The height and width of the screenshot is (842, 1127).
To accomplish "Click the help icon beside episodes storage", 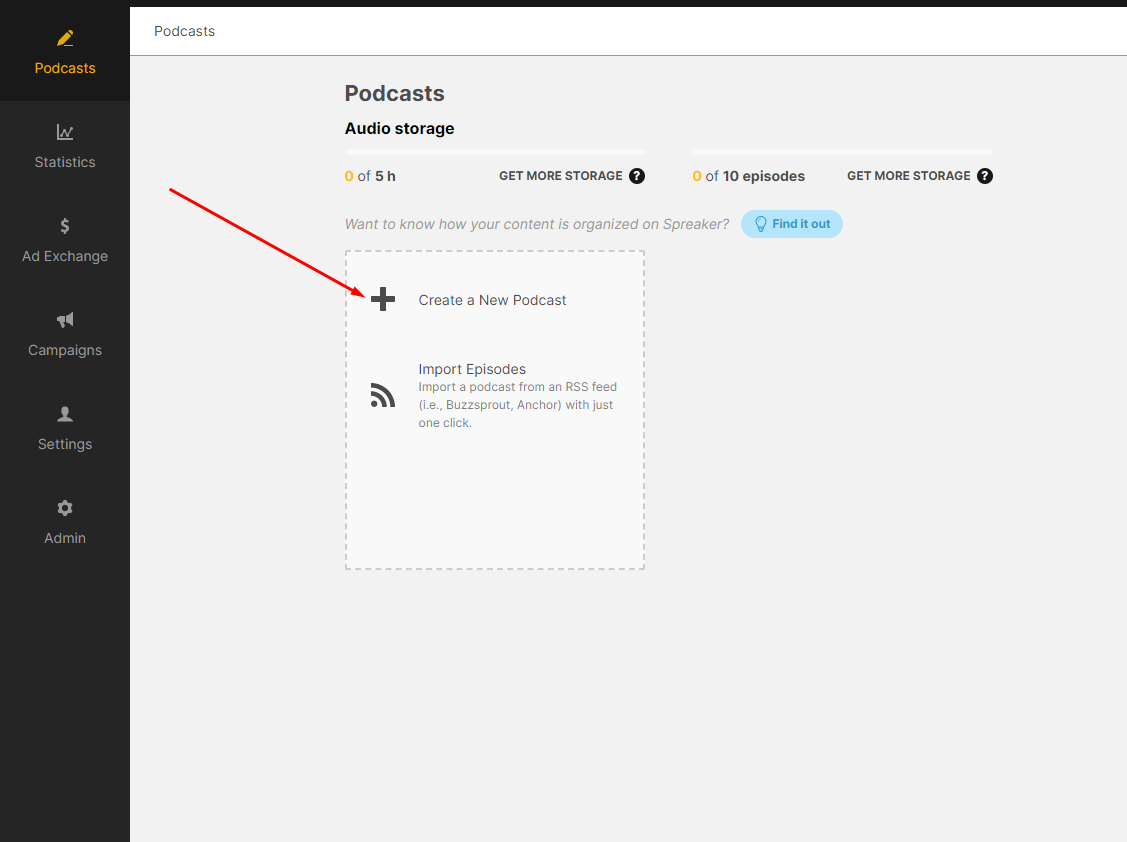I will pos(985,176).
